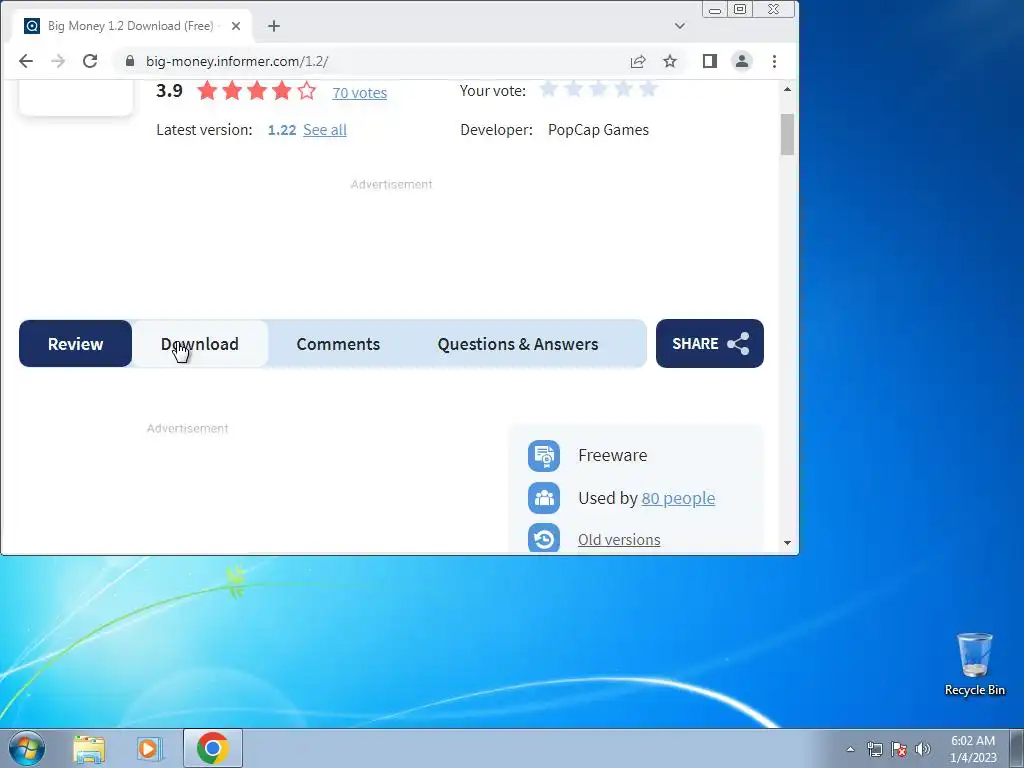Click the browser forward arrow
Viewport: 1024px width, 768px height.
click(58, 61)
